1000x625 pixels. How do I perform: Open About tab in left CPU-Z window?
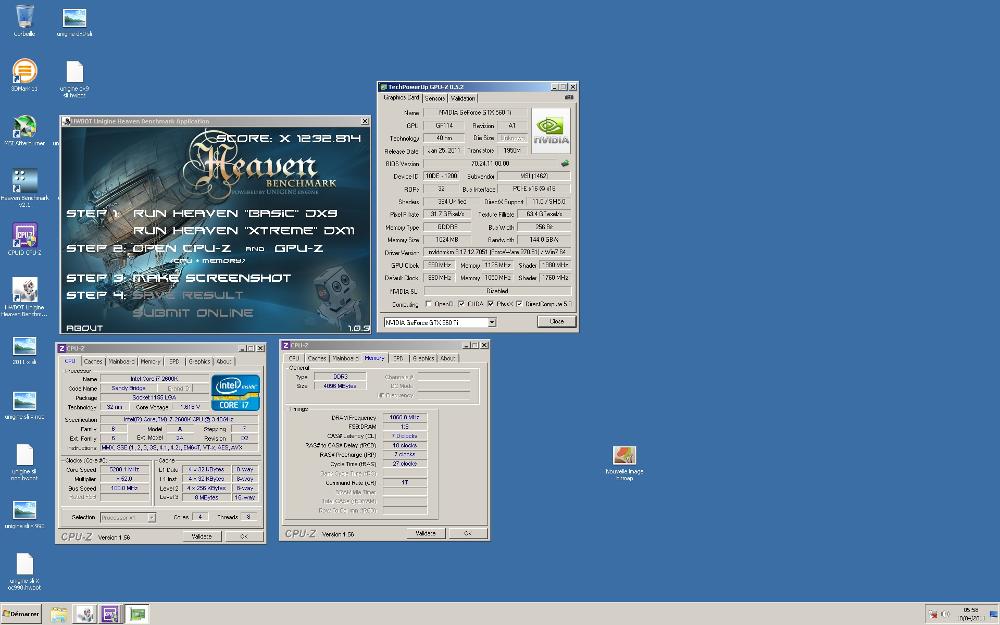223,361
